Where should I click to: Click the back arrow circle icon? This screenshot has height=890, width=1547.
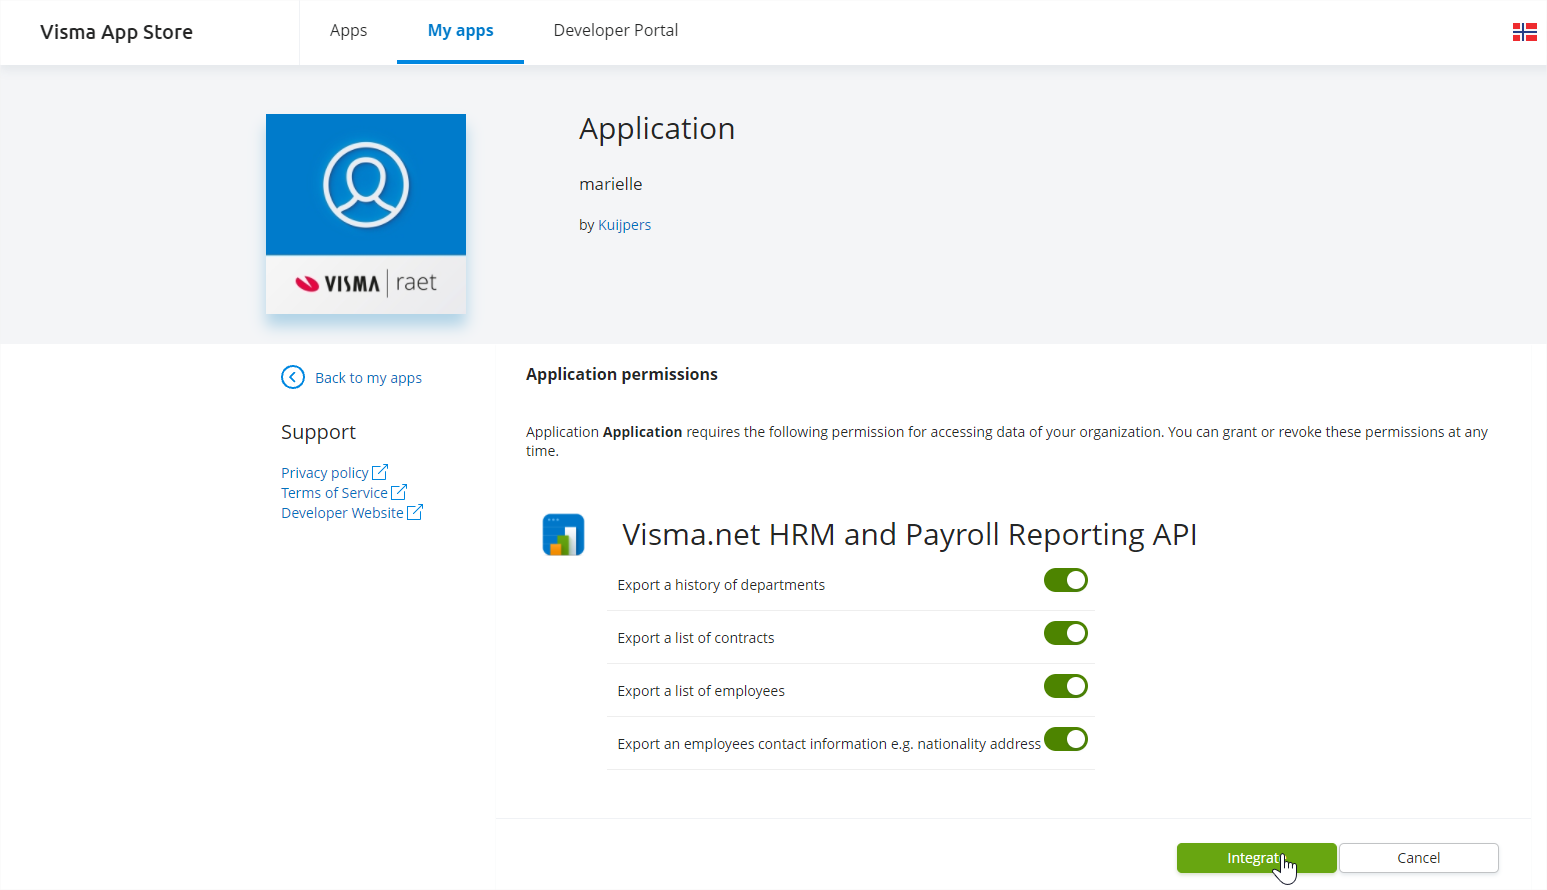293,377
